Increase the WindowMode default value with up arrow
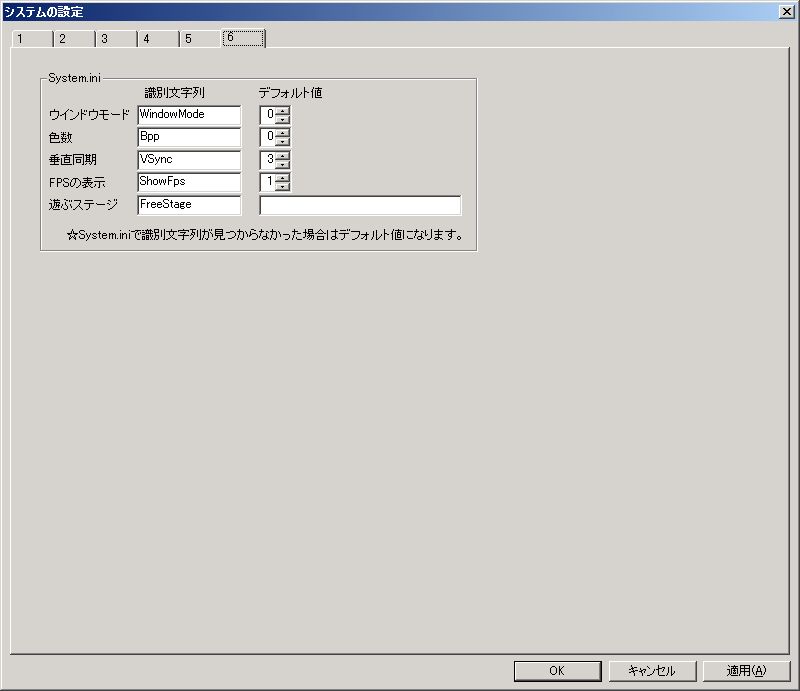800x691 pixels. pos(283,111)
